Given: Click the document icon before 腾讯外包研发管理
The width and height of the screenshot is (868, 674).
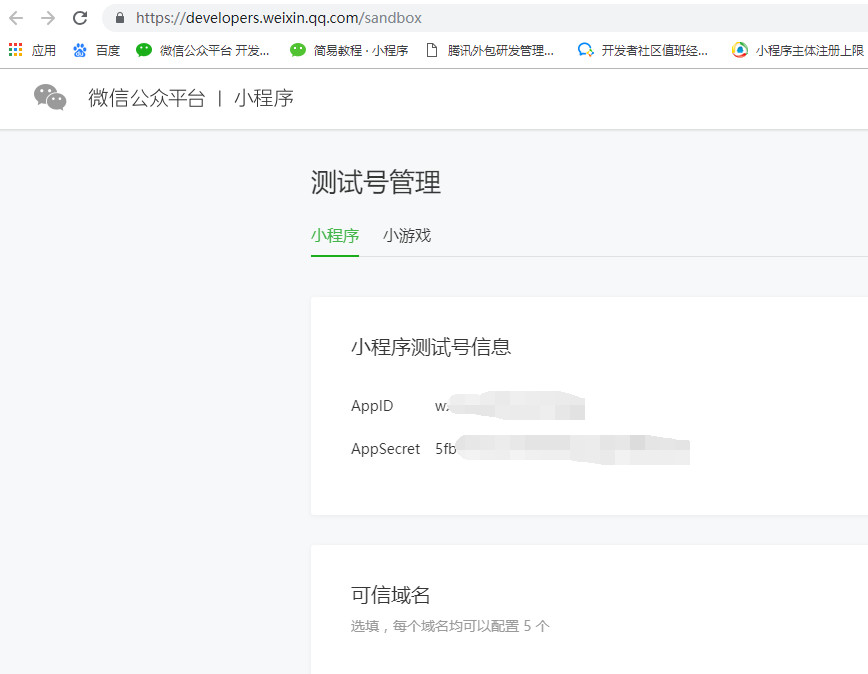Looking at the screenshot, I should click(432, 50).
